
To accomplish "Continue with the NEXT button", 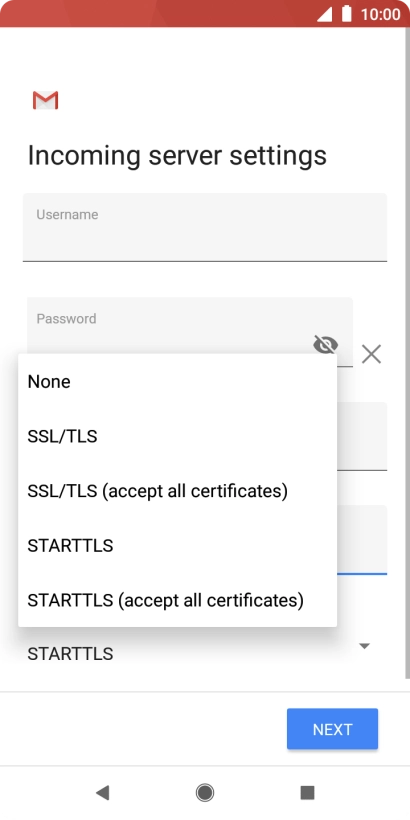I will [332, 729].
